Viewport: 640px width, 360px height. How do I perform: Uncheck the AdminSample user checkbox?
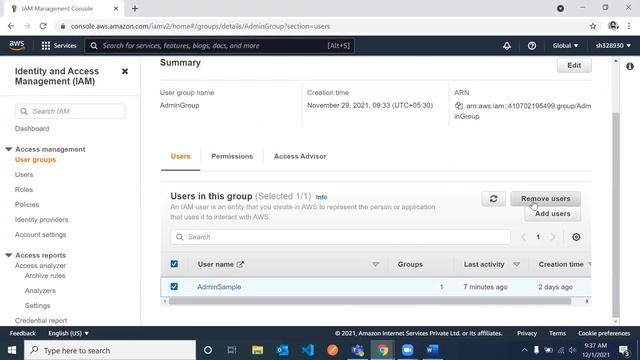click(174, 287)
